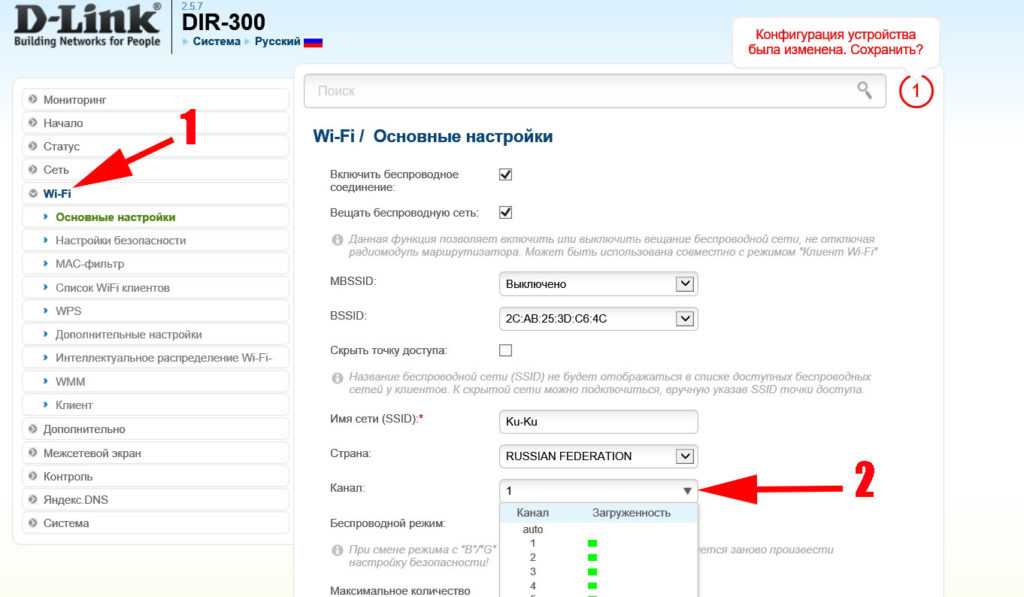Viewport: 1024px width, 597px height.
Task: Select auto in channel list
Action: tap(532, 528)
